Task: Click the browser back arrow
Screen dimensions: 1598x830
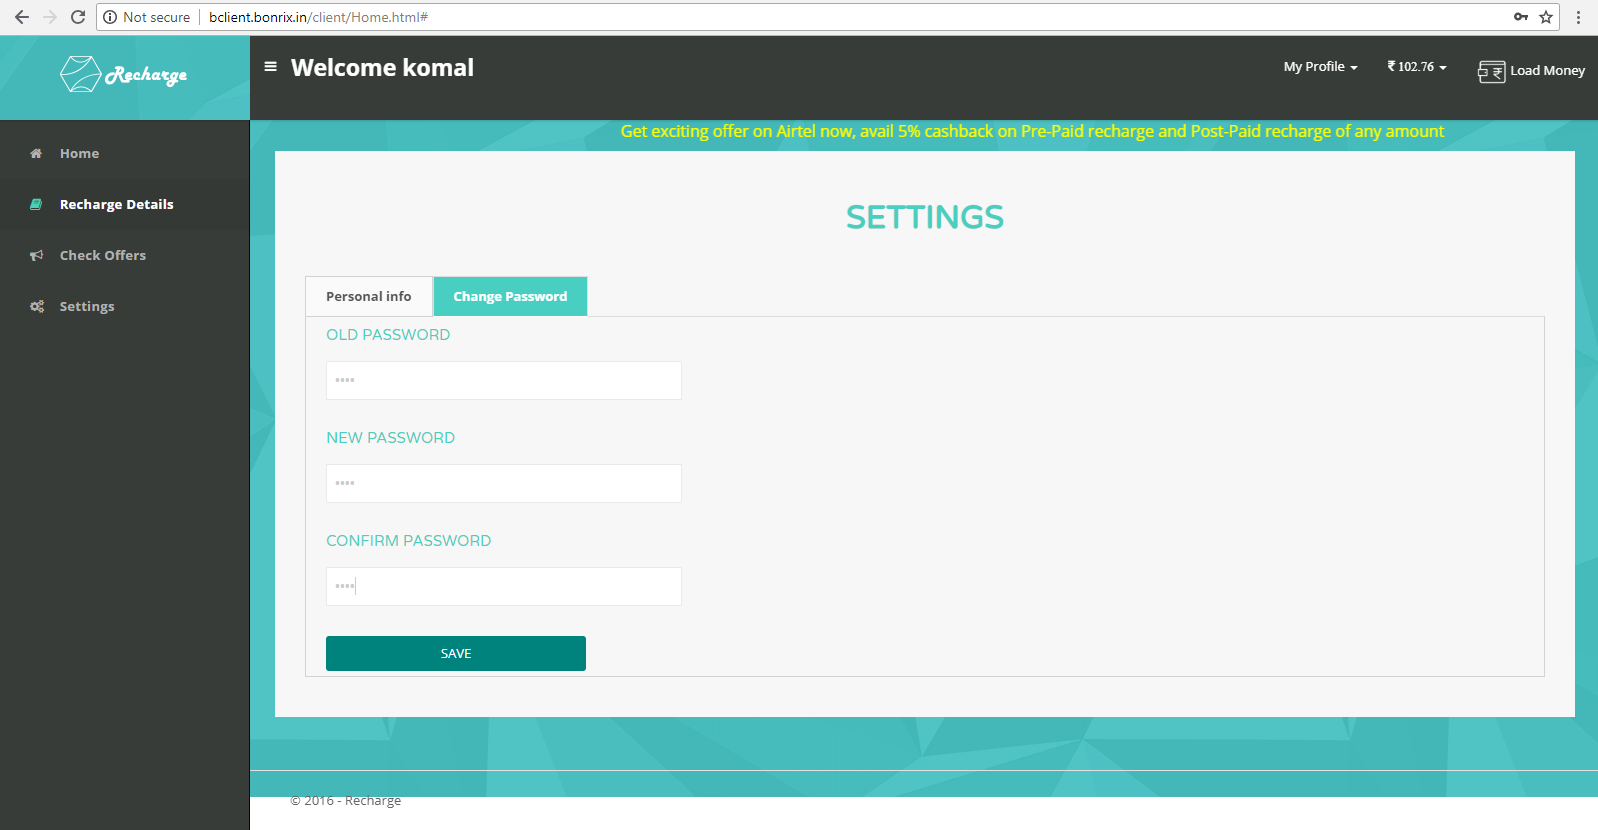Action: [x=22, y=17]
